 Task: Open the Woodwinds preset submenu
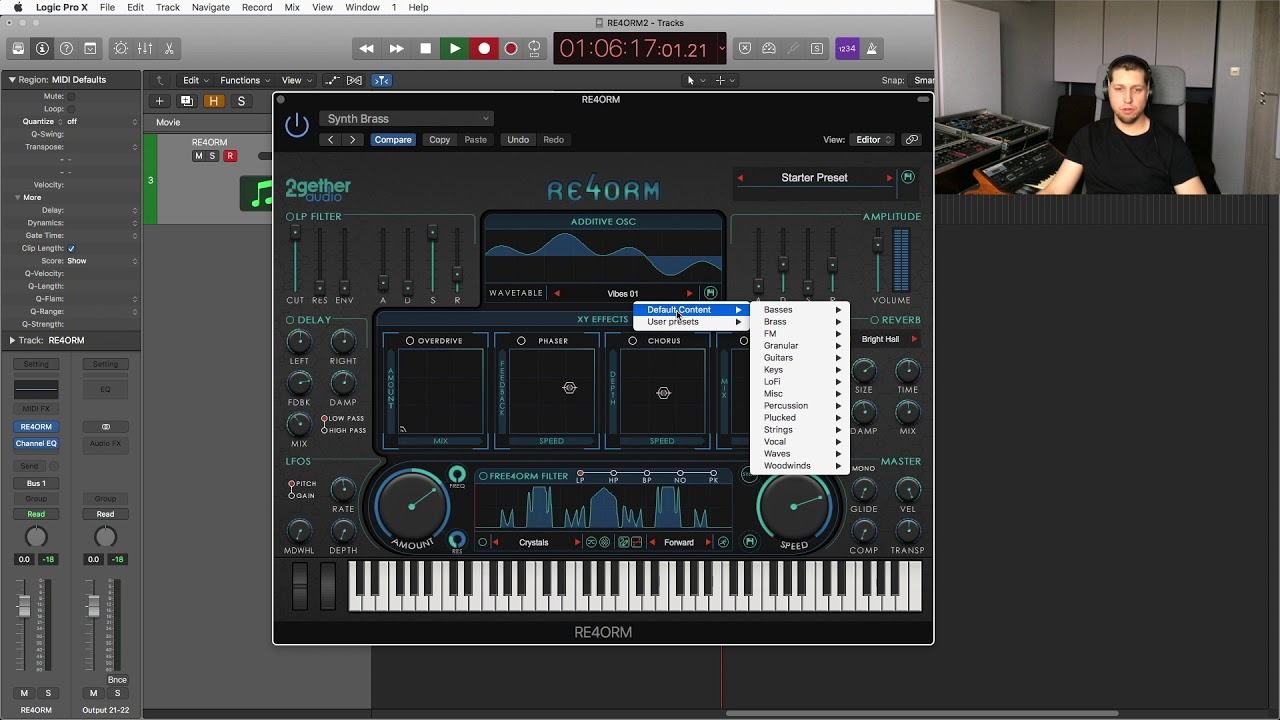pyautogui.click(x=800, y=466)
